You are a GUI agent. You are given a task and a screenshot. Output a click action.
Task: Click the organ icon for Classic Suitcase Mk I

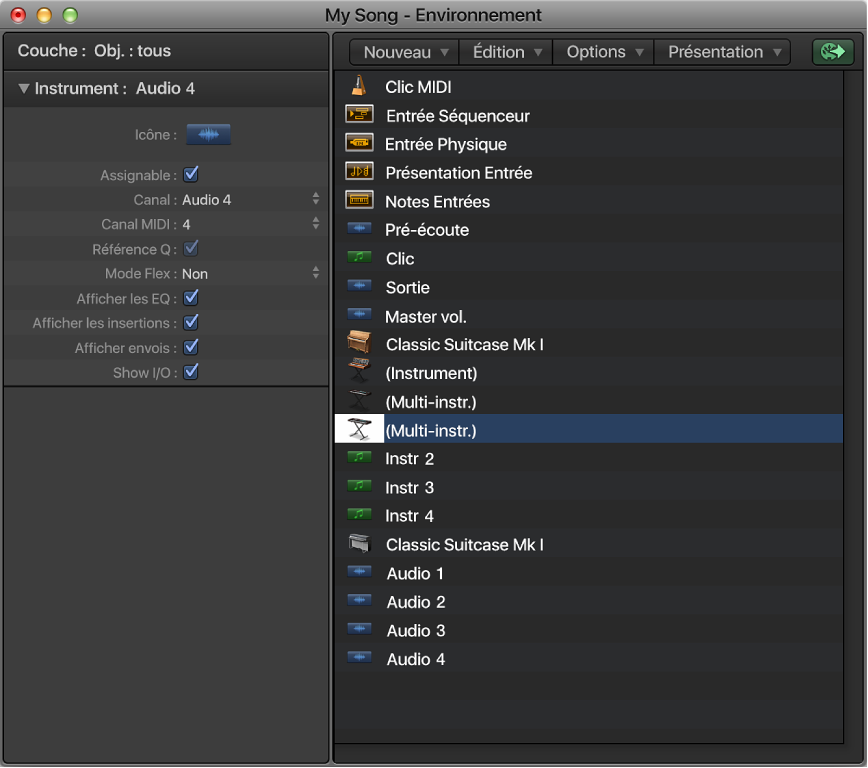pyautogui.click(x=359, y=344)
